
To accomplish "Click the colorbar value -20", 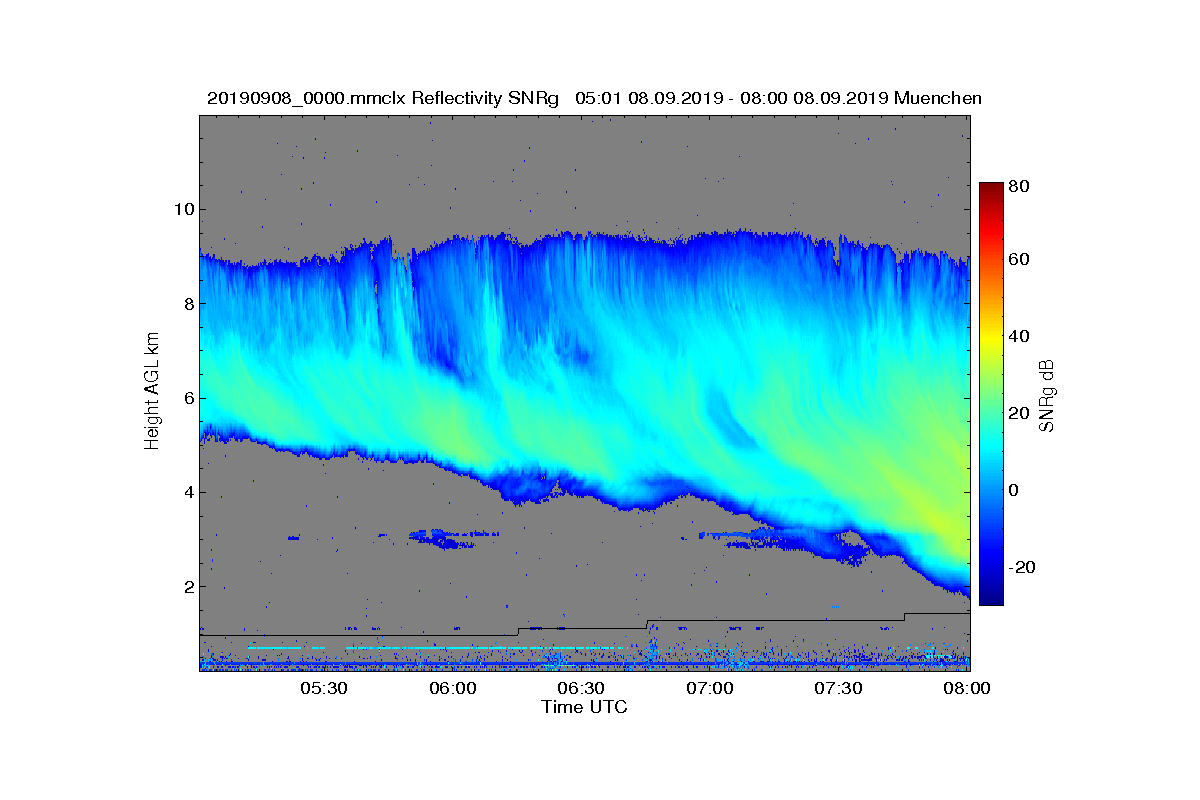I will pyautogui.click(x=1023, y=567).
